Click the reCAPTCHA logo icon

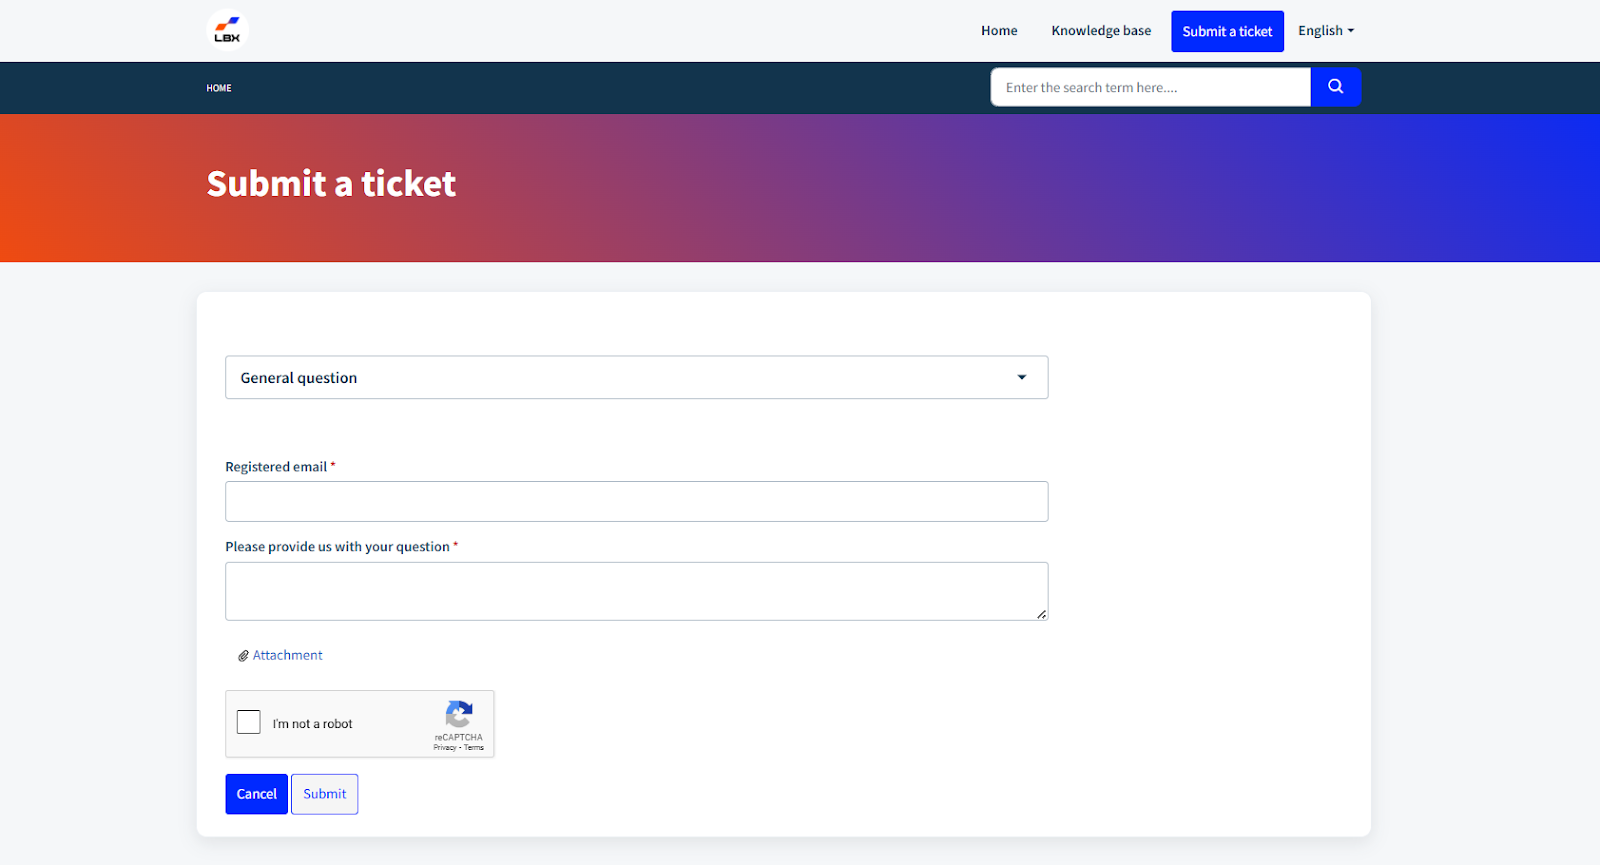[x=459, y=714]
